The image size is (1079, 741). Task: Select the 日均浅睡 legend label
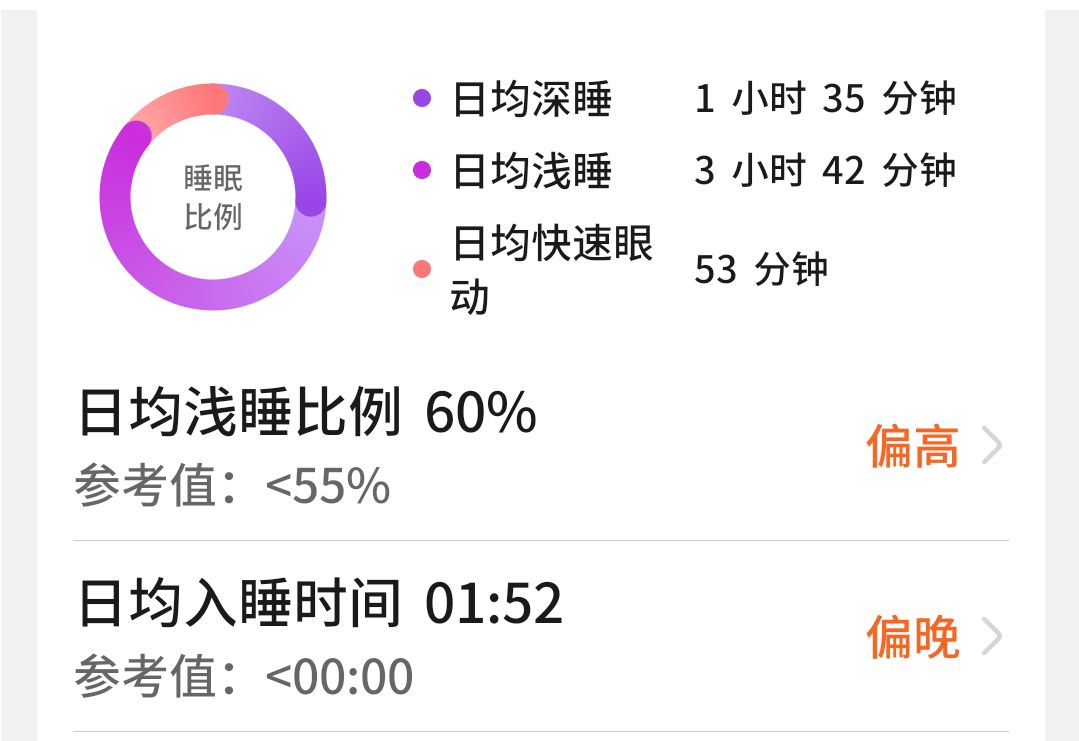[x=532, y=172]
